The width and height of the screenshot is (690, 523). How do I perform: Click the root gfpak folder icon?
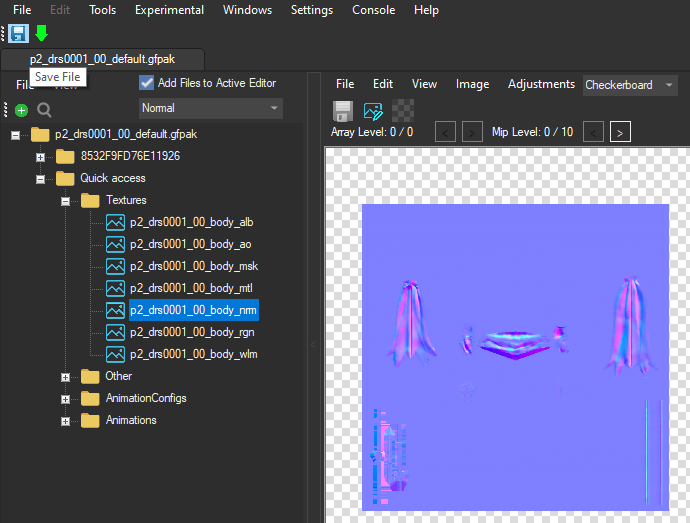coord(40,134)
